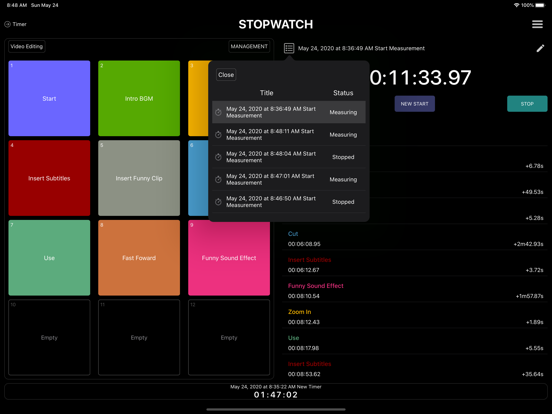Viewport: 552px width, 414px height.
Task: Tap the orange Fast Foward tile
Action: [139, 258]
